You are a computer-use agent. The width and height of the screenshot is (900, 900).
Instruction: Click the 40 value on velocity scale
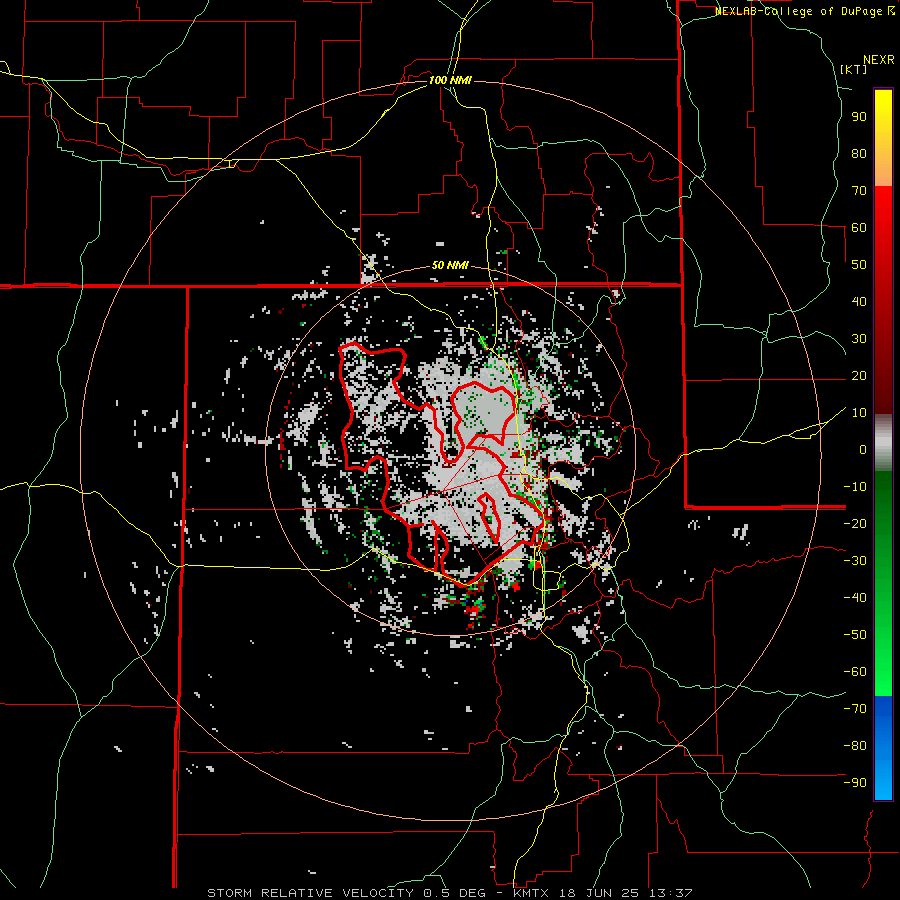(859, 302)
